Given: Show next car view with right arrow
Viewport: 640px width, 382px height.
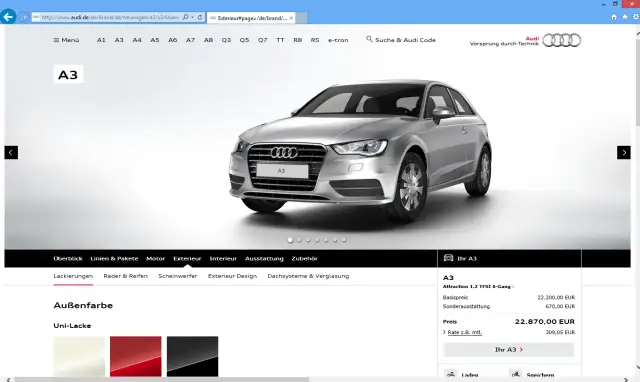Looking at the screenshot, I should 624,153.
